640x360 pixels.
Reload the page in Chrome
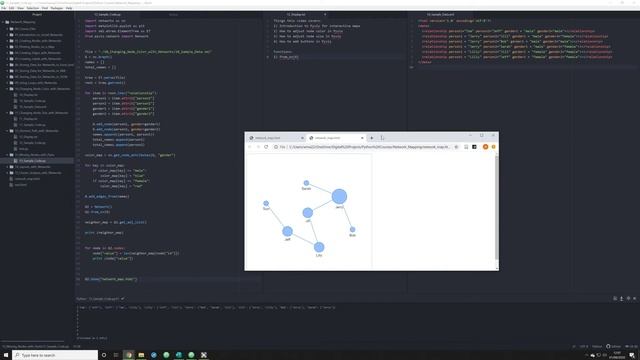point(266,147)
